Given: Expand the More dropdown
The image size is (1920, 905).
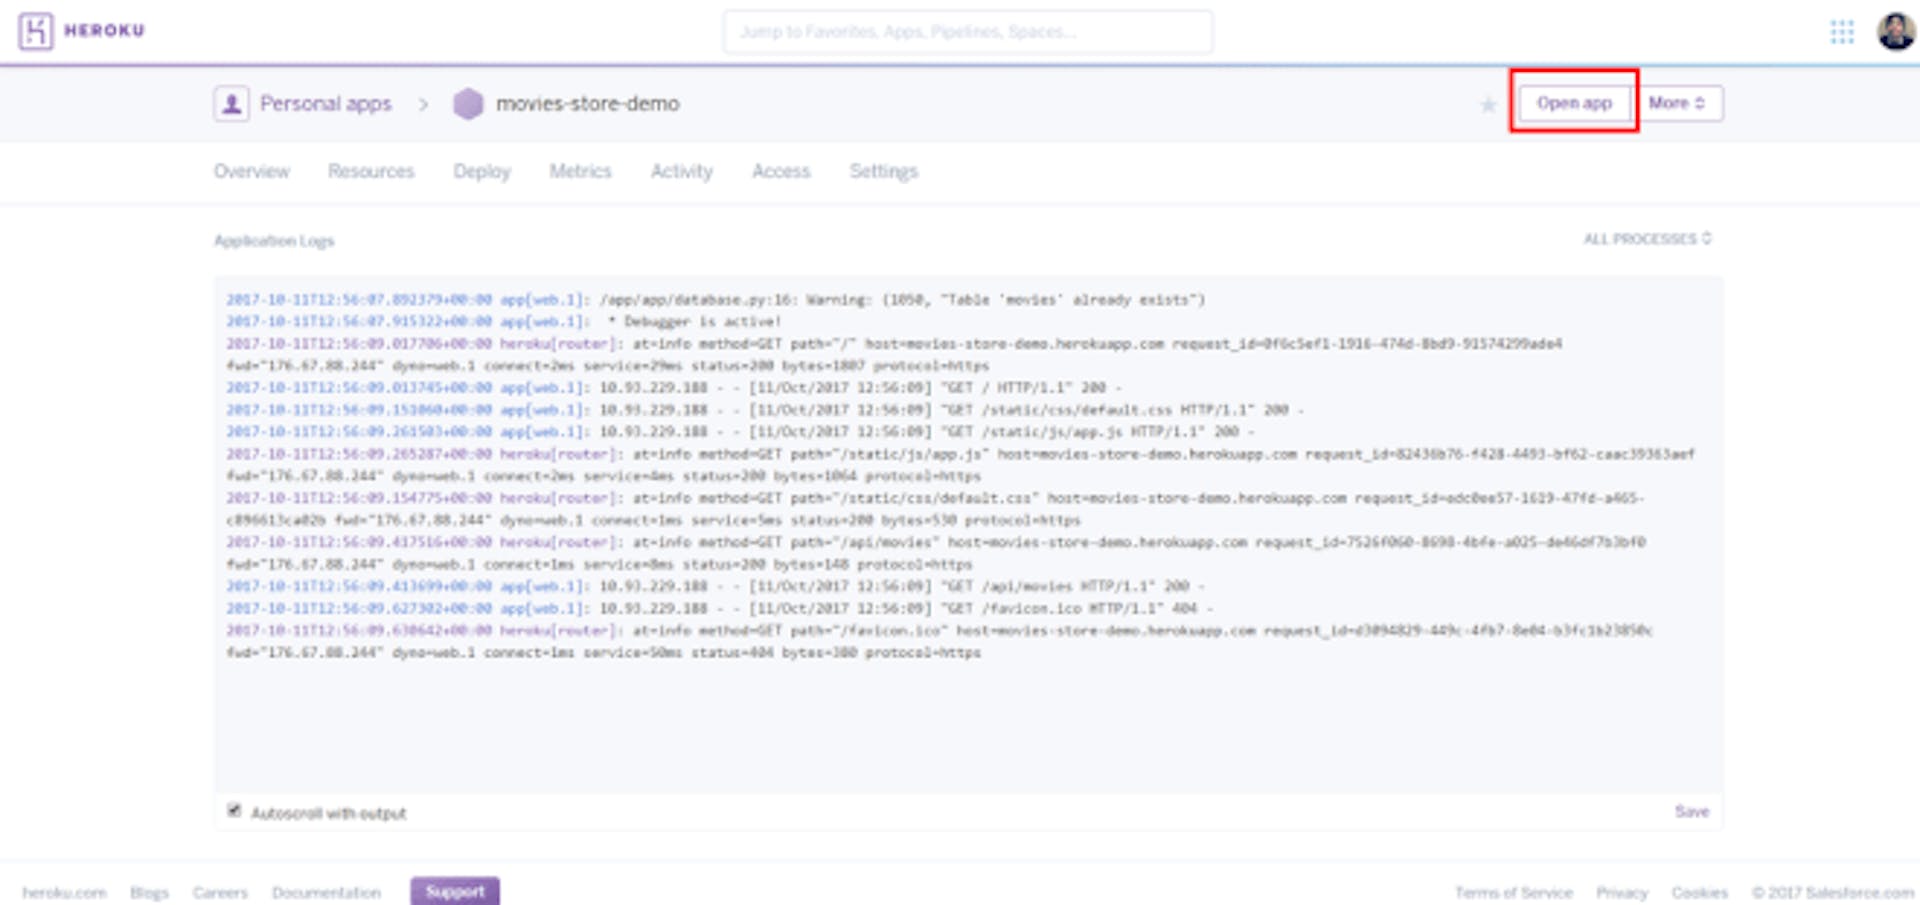Looking at the screenshot, I should pyautogui.click(x=1677, y=103).
